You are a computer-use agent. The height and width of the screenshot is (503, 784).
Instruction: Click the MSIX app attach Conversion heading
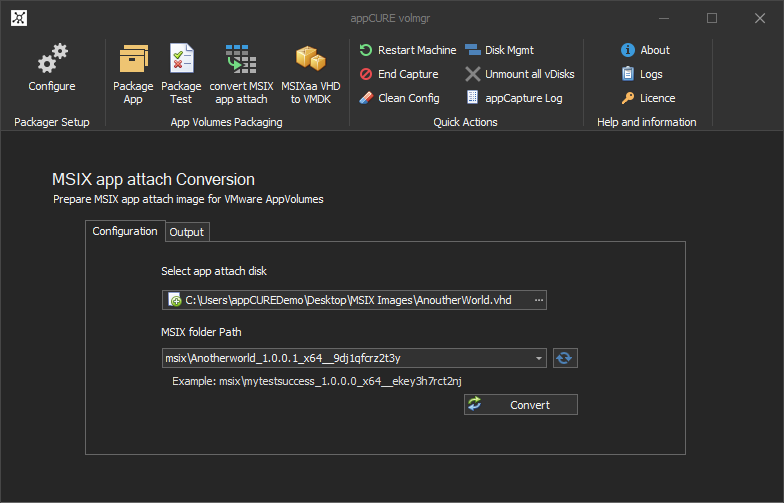[x=154, y=179]
